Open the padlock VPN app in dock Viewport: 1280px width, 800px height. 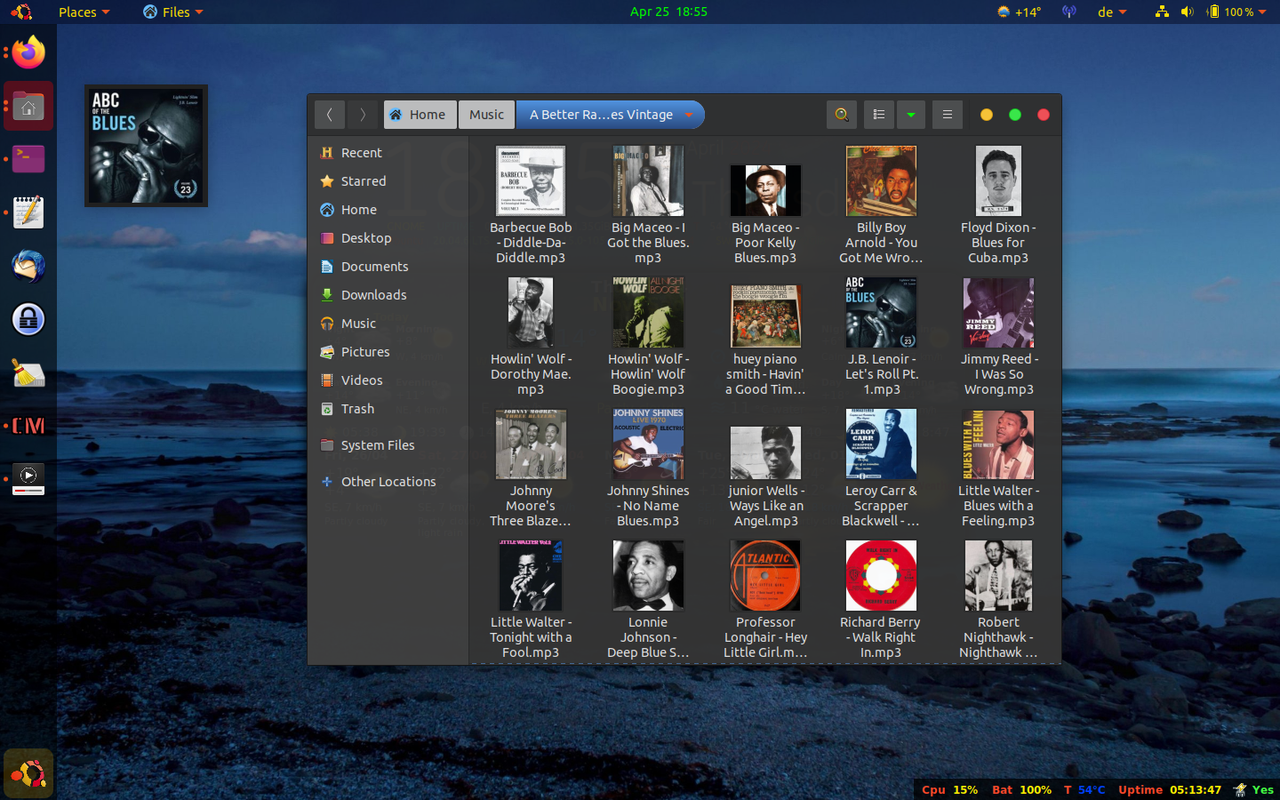[x=29, y=319]
